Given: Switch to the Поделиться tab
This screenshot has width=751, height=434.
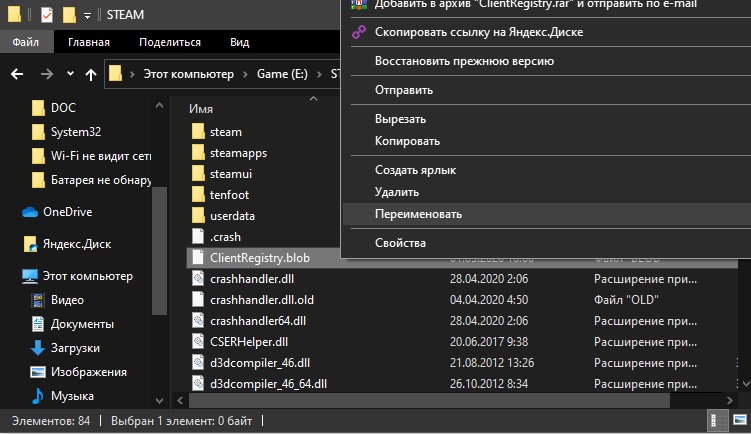Looking at the screenshot, I should (x=170, y=42).
